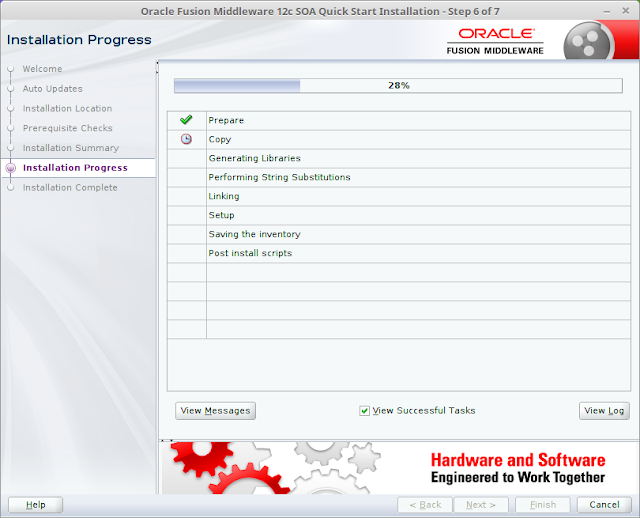This screenshot has width=640, height=518.
Task: Select the Installation Summary step
Action: pyautogui.click(x=71, y=148)
